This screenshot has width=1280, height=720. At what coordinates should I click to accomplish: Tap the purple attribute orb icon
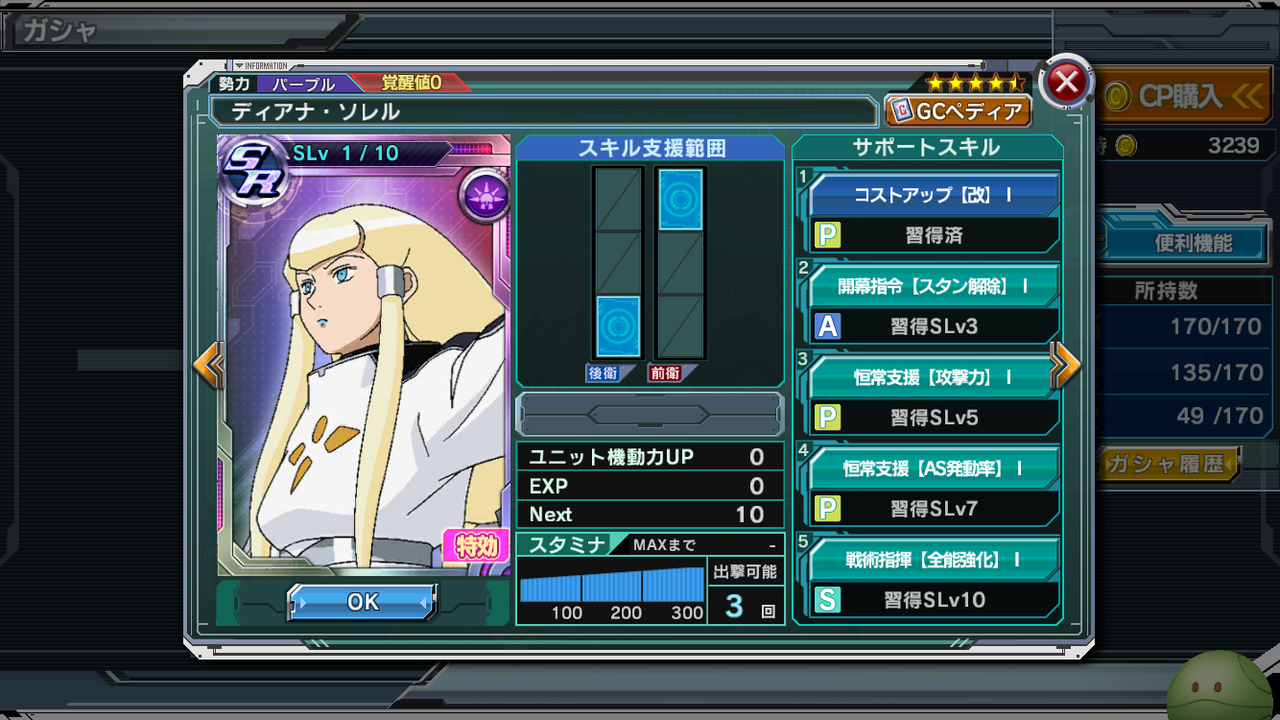[x=484, y=197]
